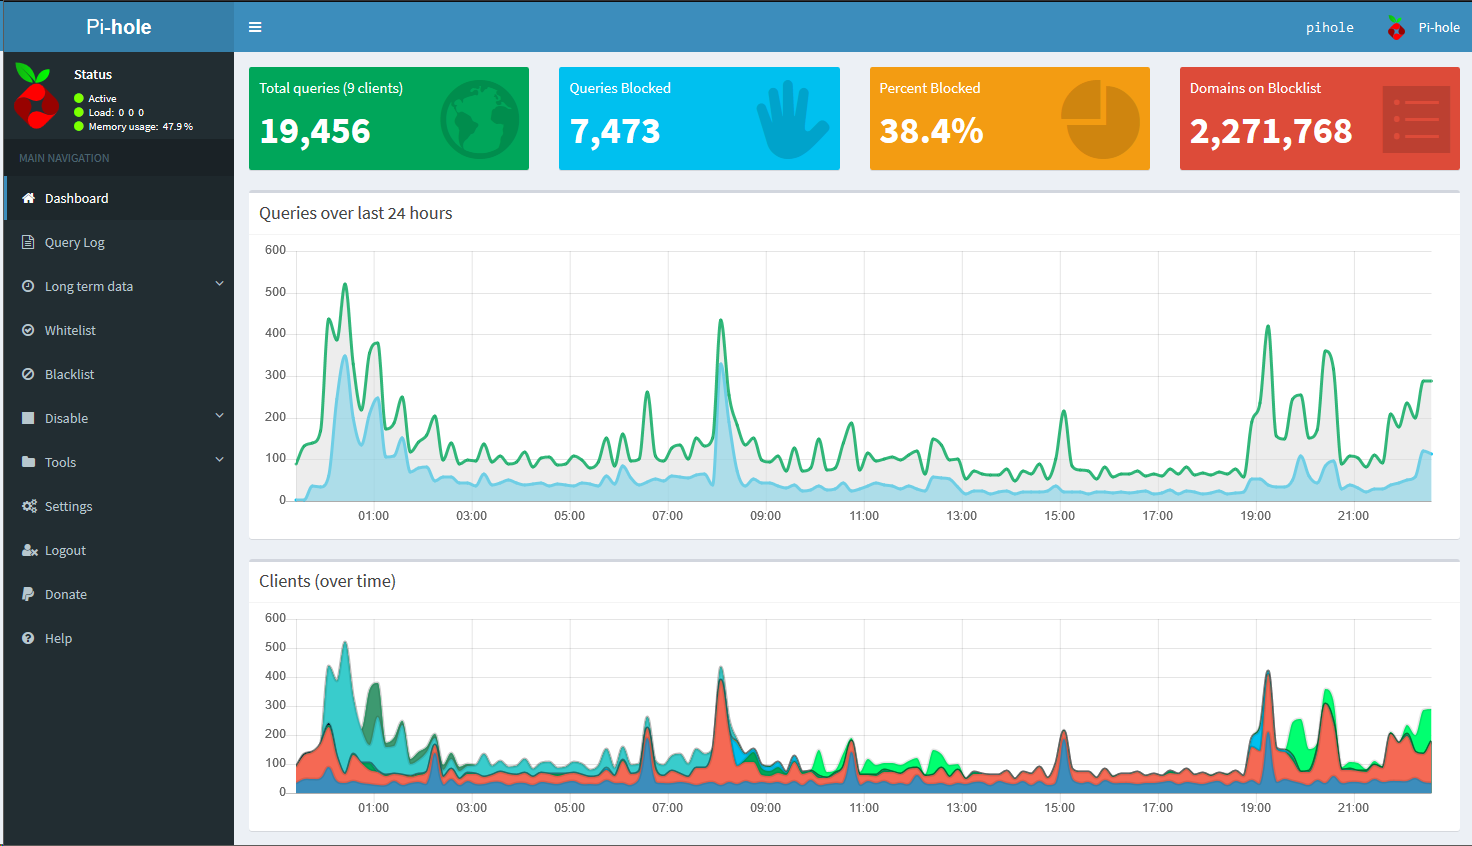This screenshot has width=1472, height=846.
Task: Click the Percent Blocked 38.4% card
Action: 1010,118
